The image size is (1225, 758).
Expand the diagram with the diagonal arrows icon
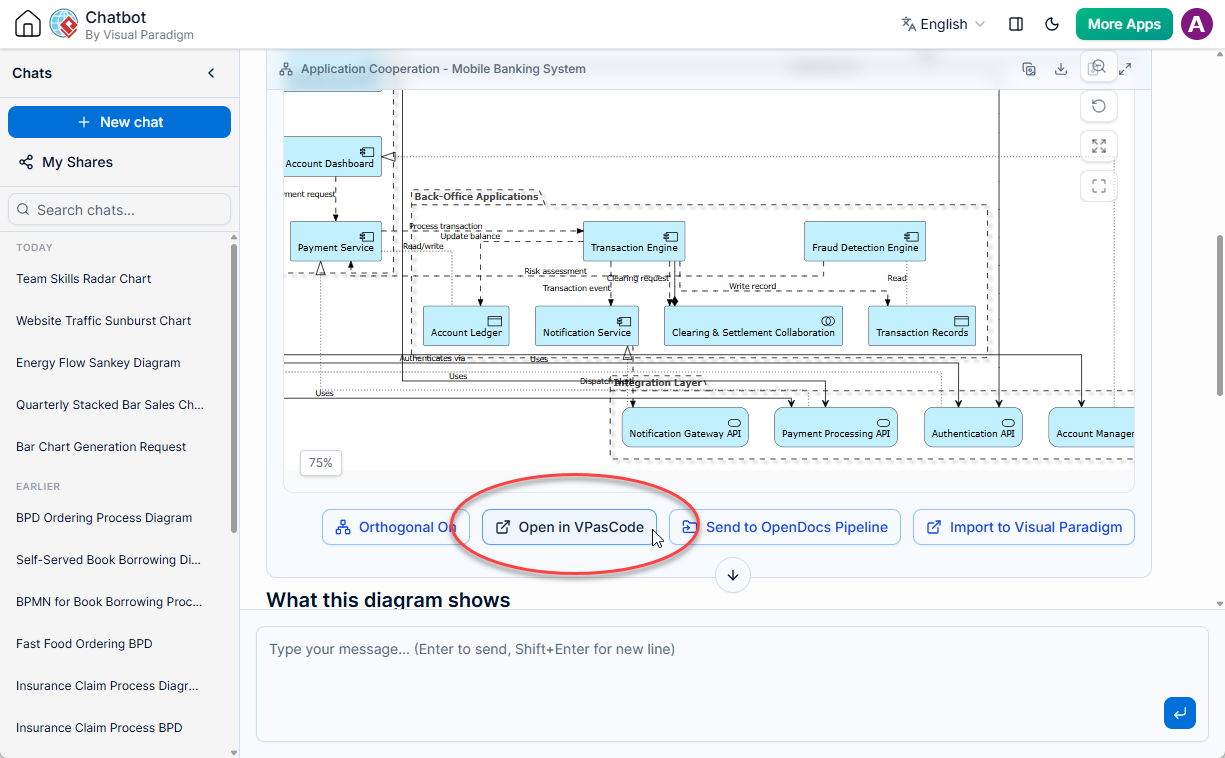[1125, 69]
